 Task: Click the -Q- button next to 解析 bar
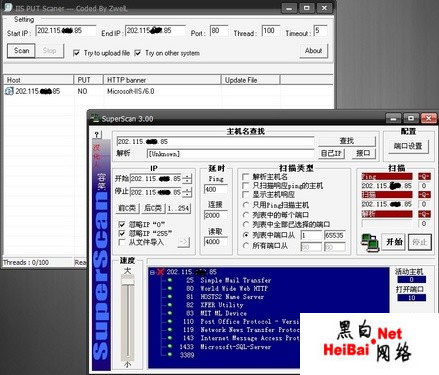(424, 214)
